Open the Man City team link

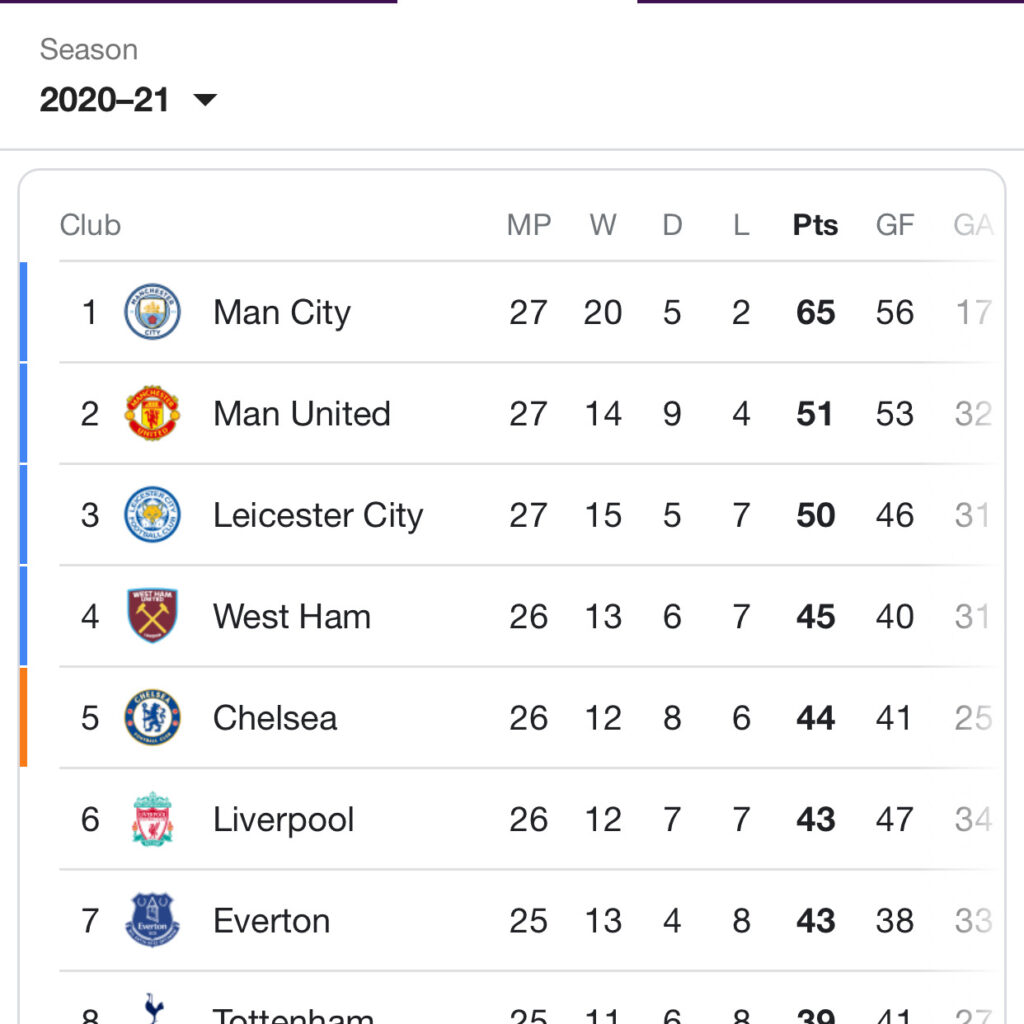(281, 312)
